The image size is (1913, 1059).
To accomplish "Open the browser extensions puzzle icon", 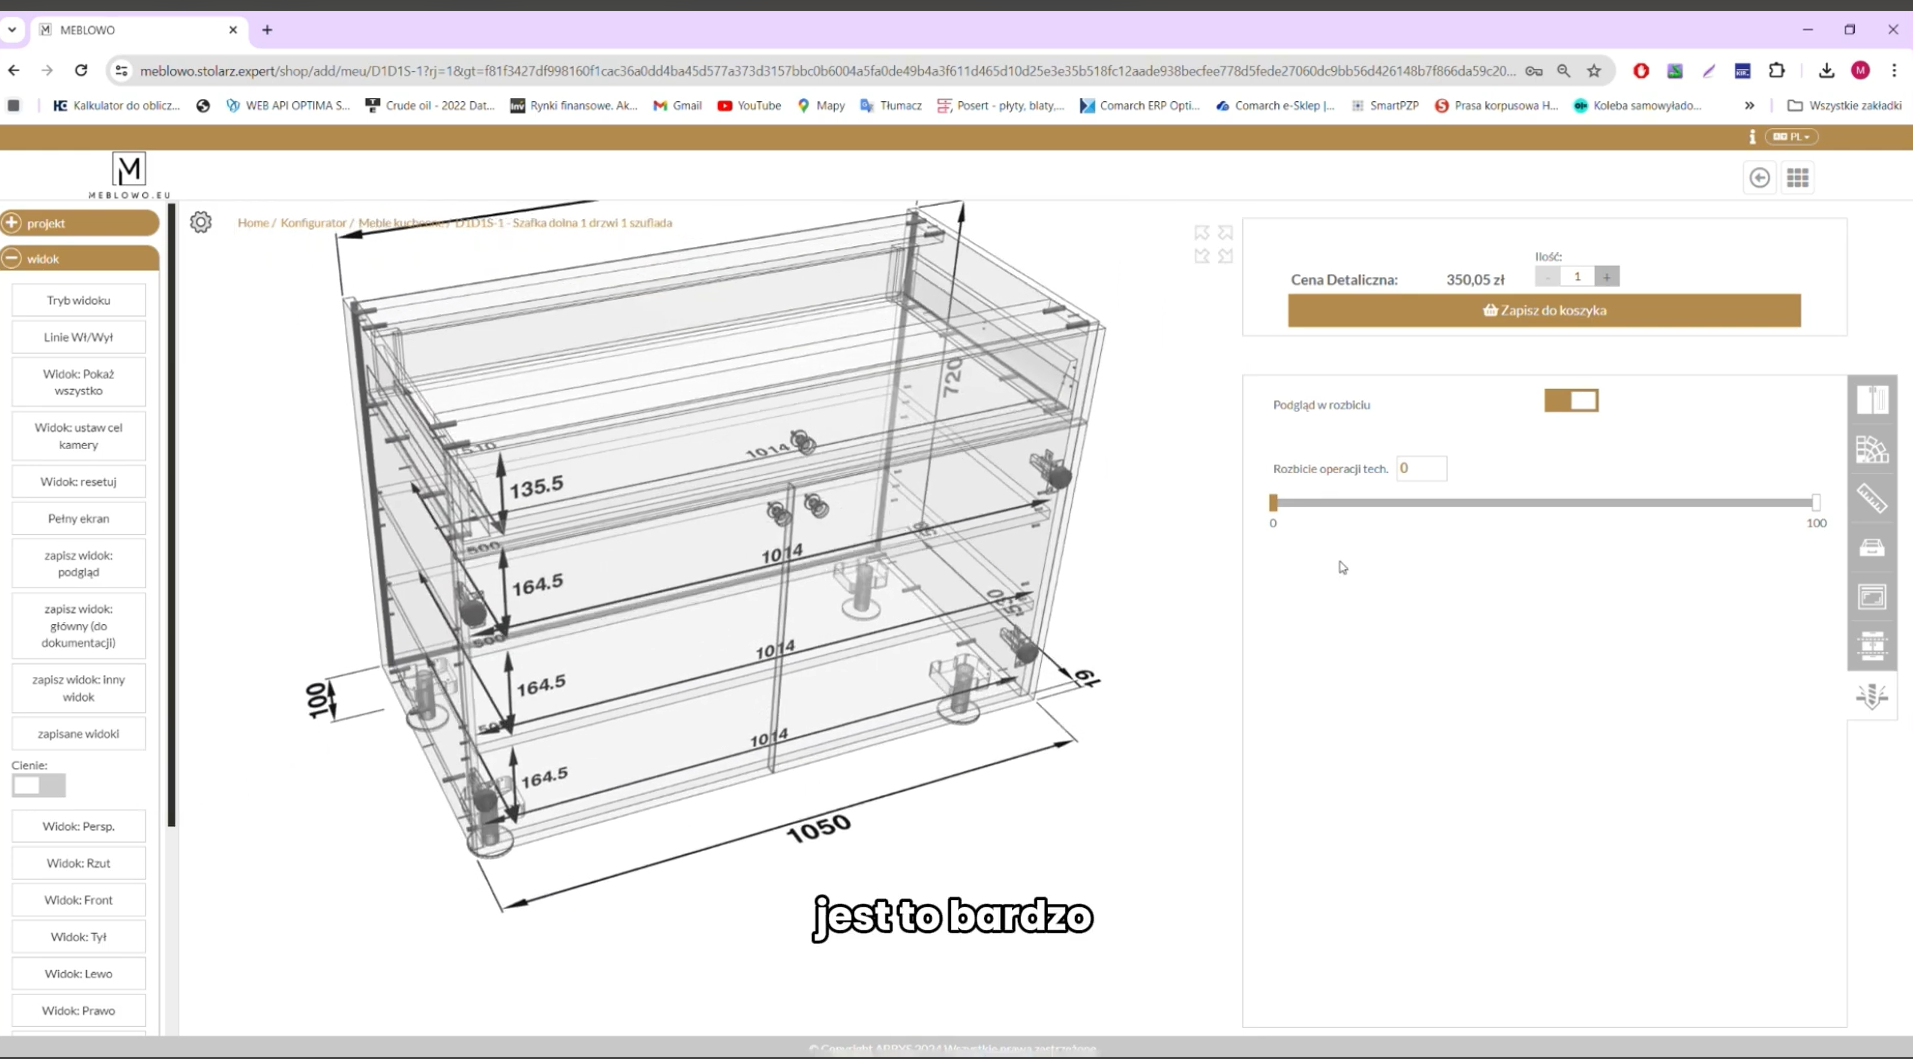I will pyautogui.click(x=1777, y=70).
